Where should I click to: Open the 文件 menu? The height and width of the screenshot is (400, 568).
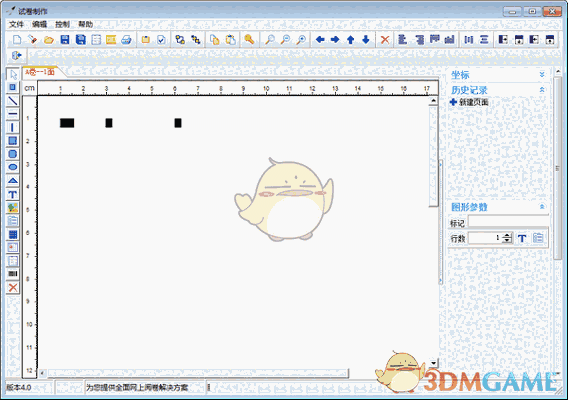[x=16, y=24]
